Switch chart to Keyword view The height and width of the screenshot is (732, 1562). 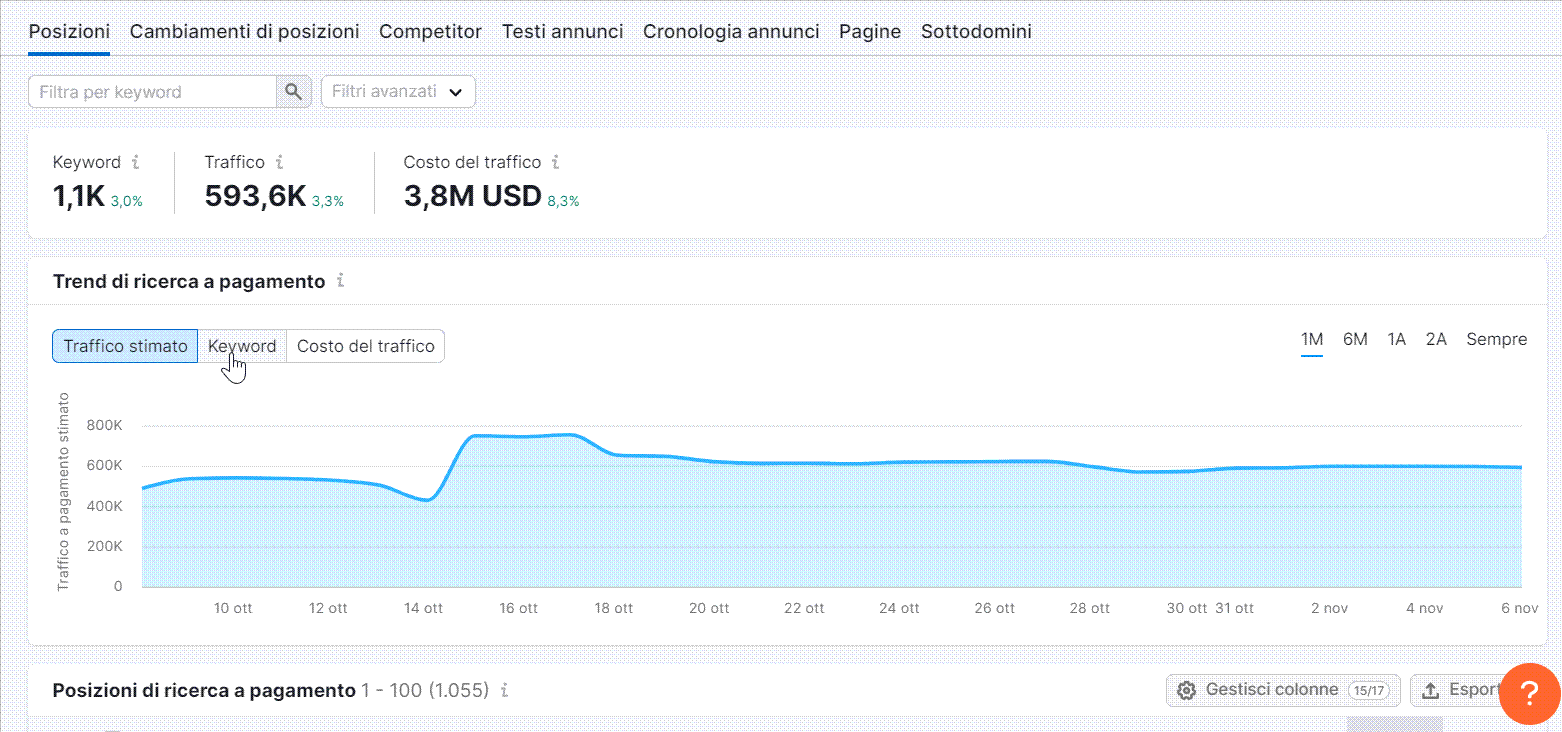[240, 346]
